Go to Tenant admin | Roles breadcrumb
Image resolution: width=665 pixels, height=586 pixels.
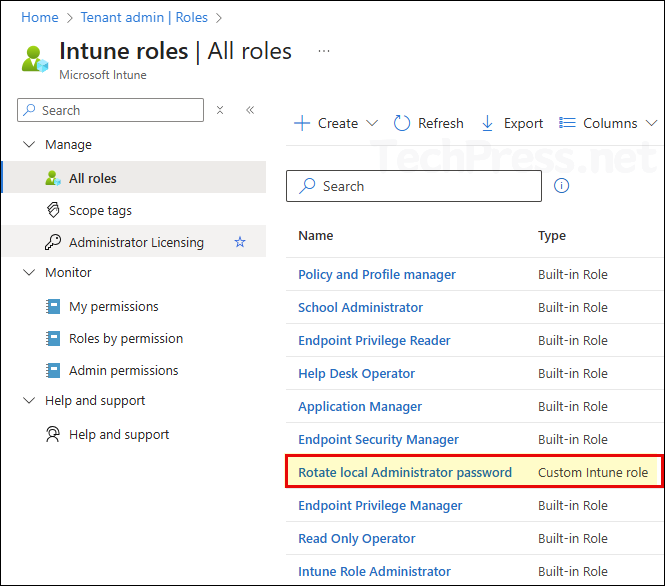pos(144,17)
